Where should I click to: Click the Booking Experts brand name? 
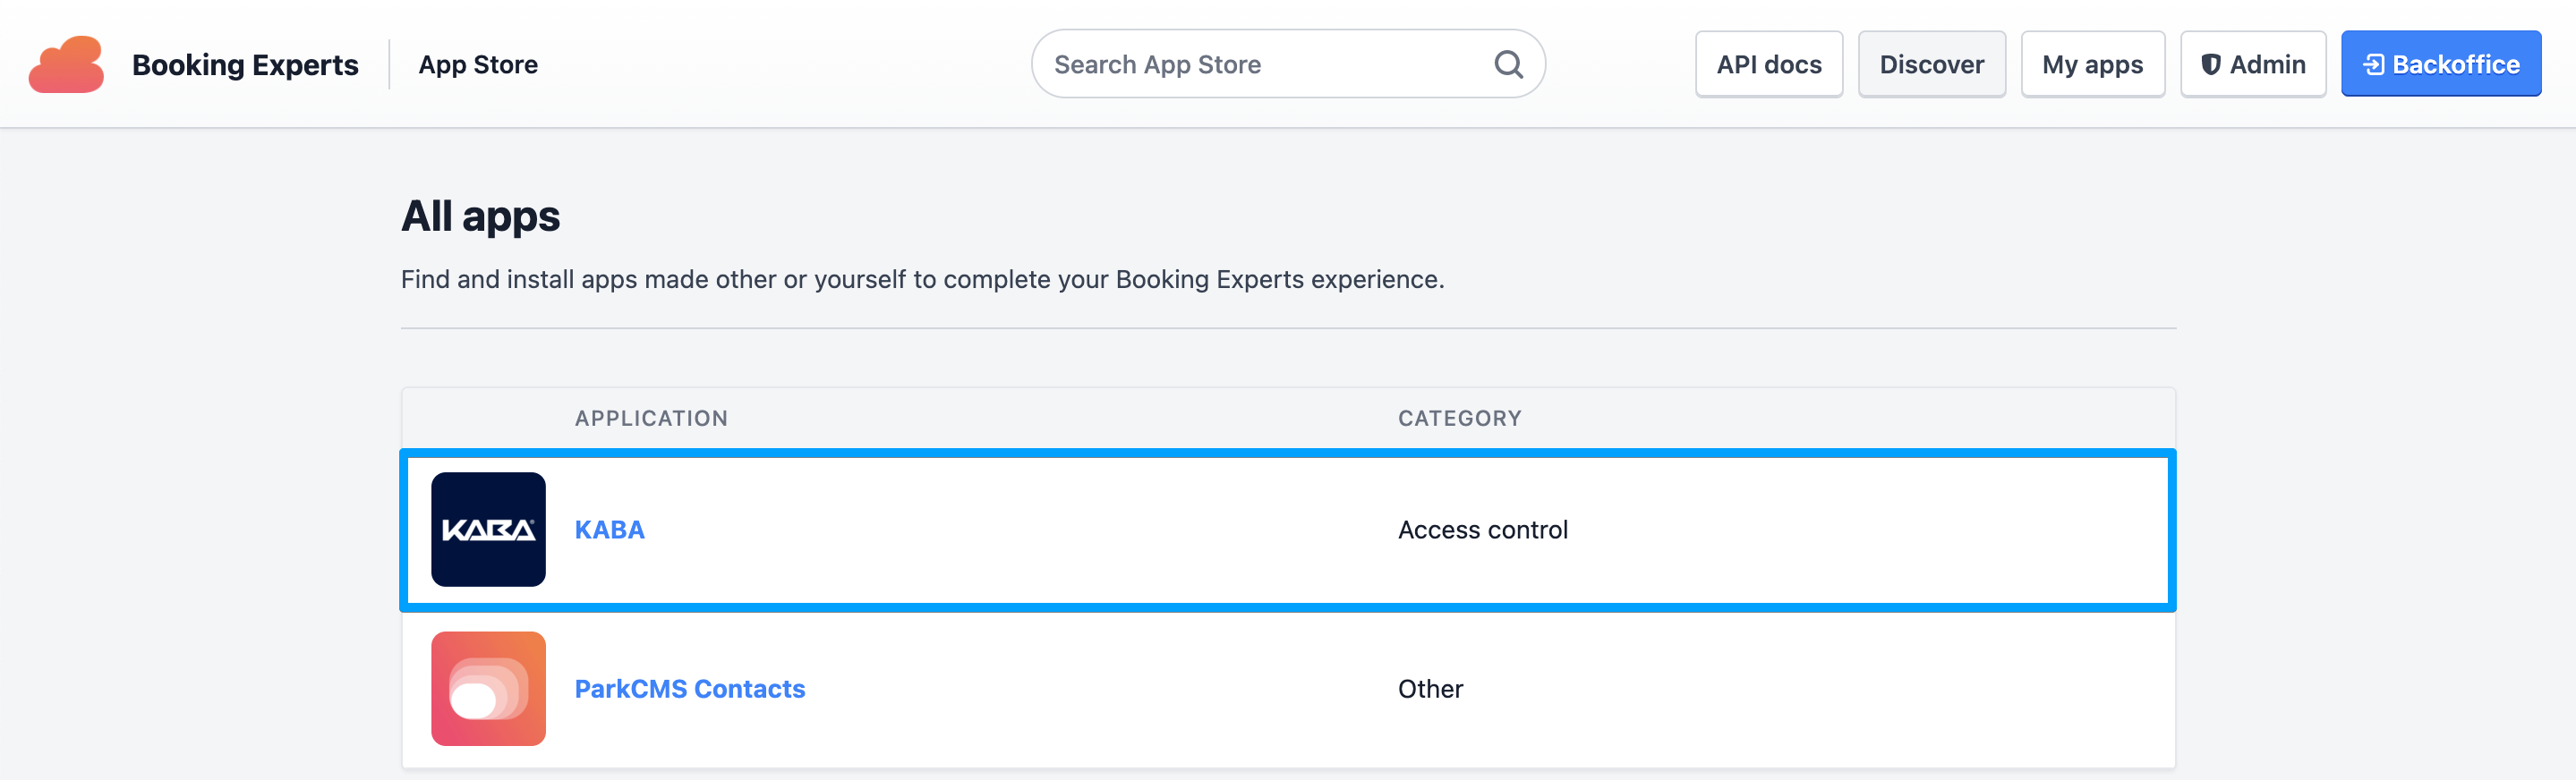point(245,65)
